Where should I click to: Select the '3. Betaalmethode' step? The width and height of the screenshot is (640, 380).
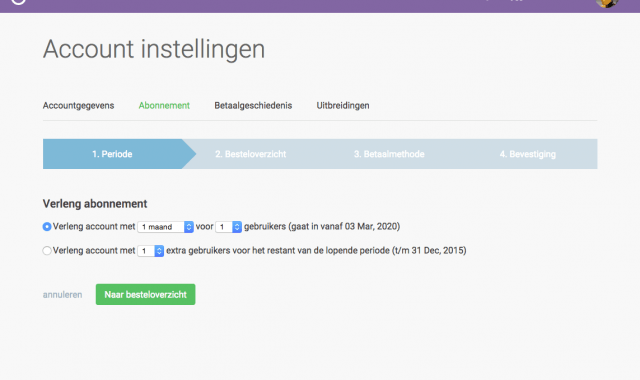[389, 154]
